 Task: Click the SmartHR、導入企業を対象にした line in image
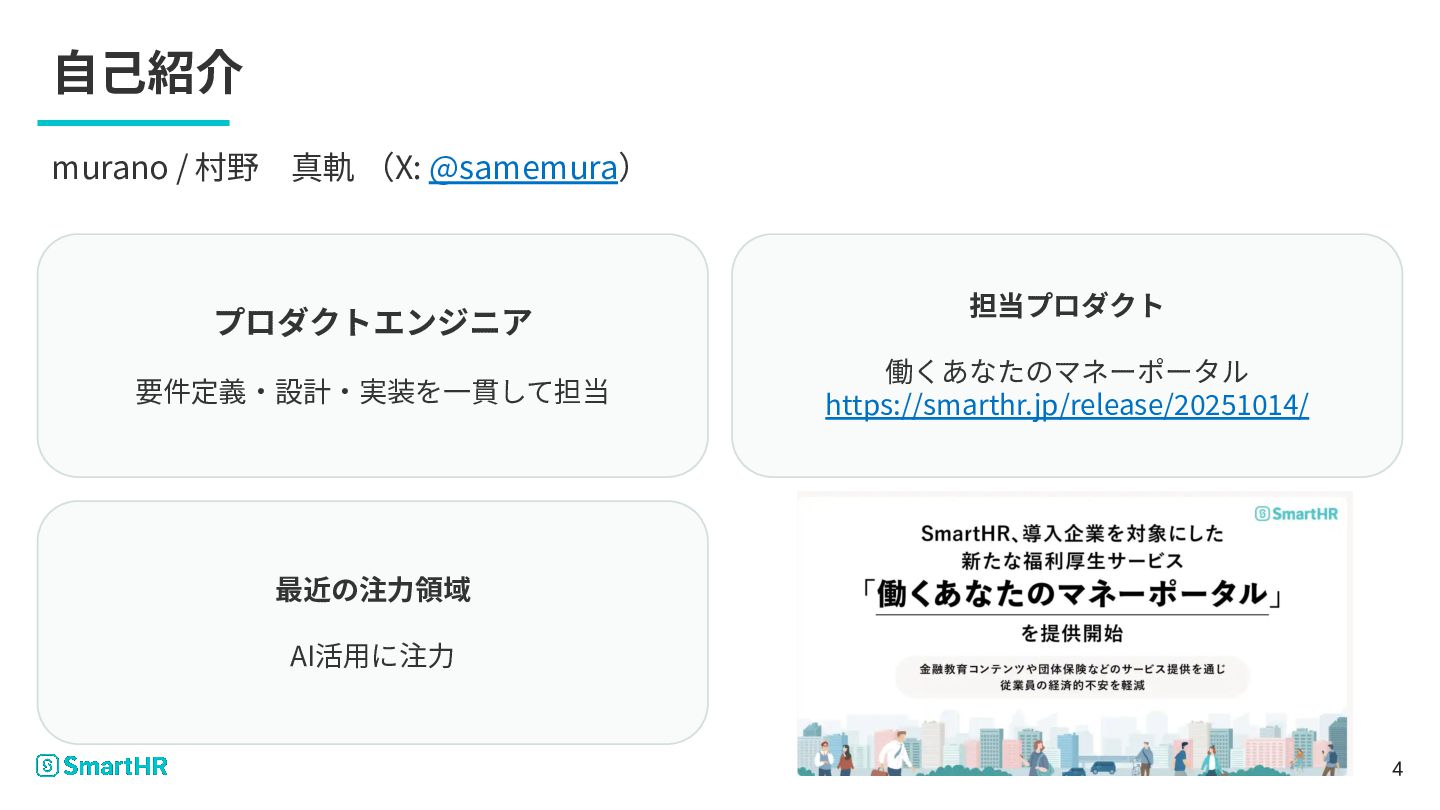click(1072, 534)
